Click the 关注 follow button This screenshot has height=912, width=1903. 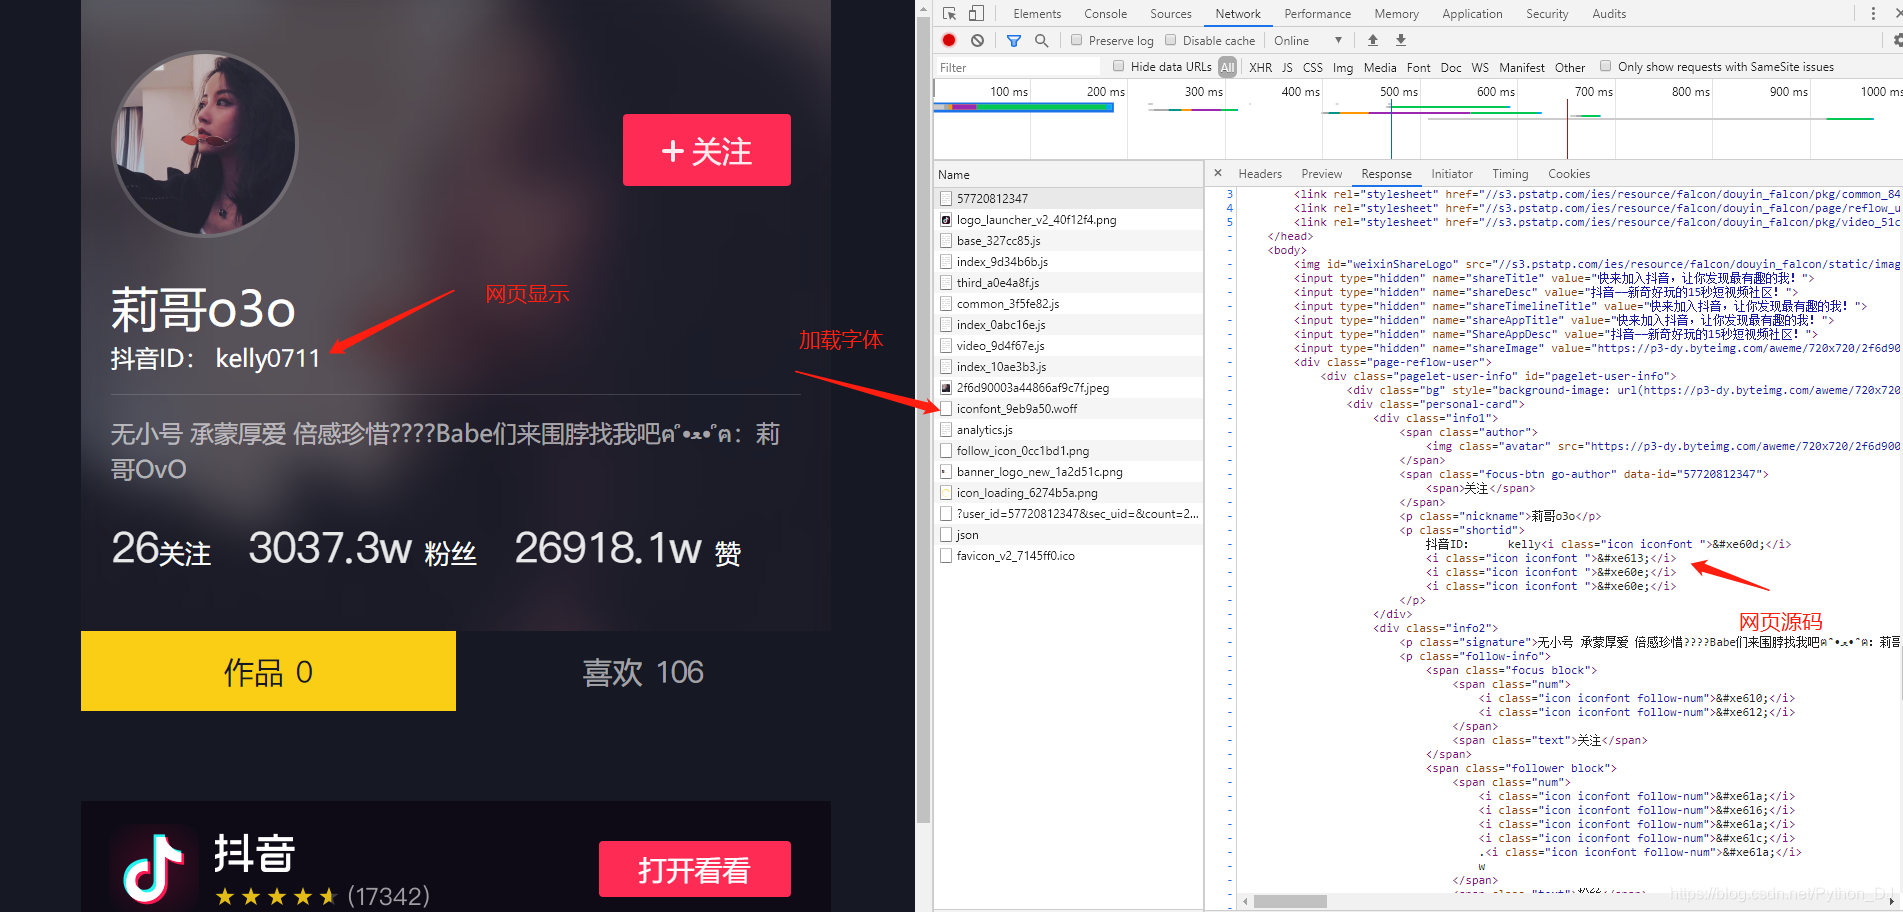click(707, 150)
